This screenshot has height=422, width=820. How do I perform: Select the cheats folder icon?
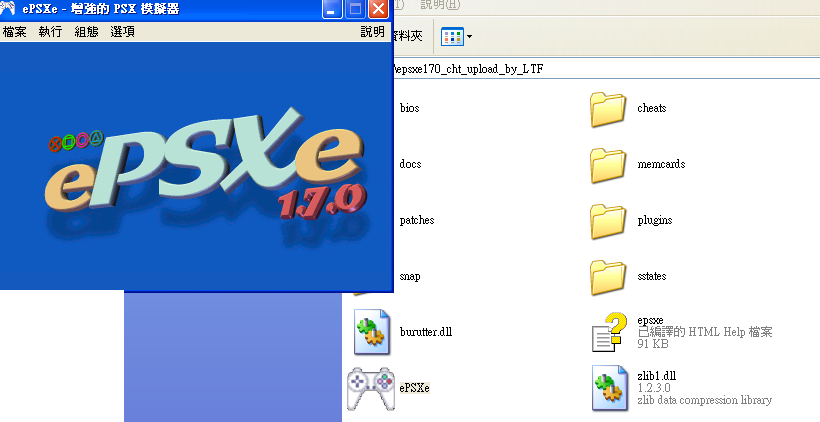(x=608, y=109)
